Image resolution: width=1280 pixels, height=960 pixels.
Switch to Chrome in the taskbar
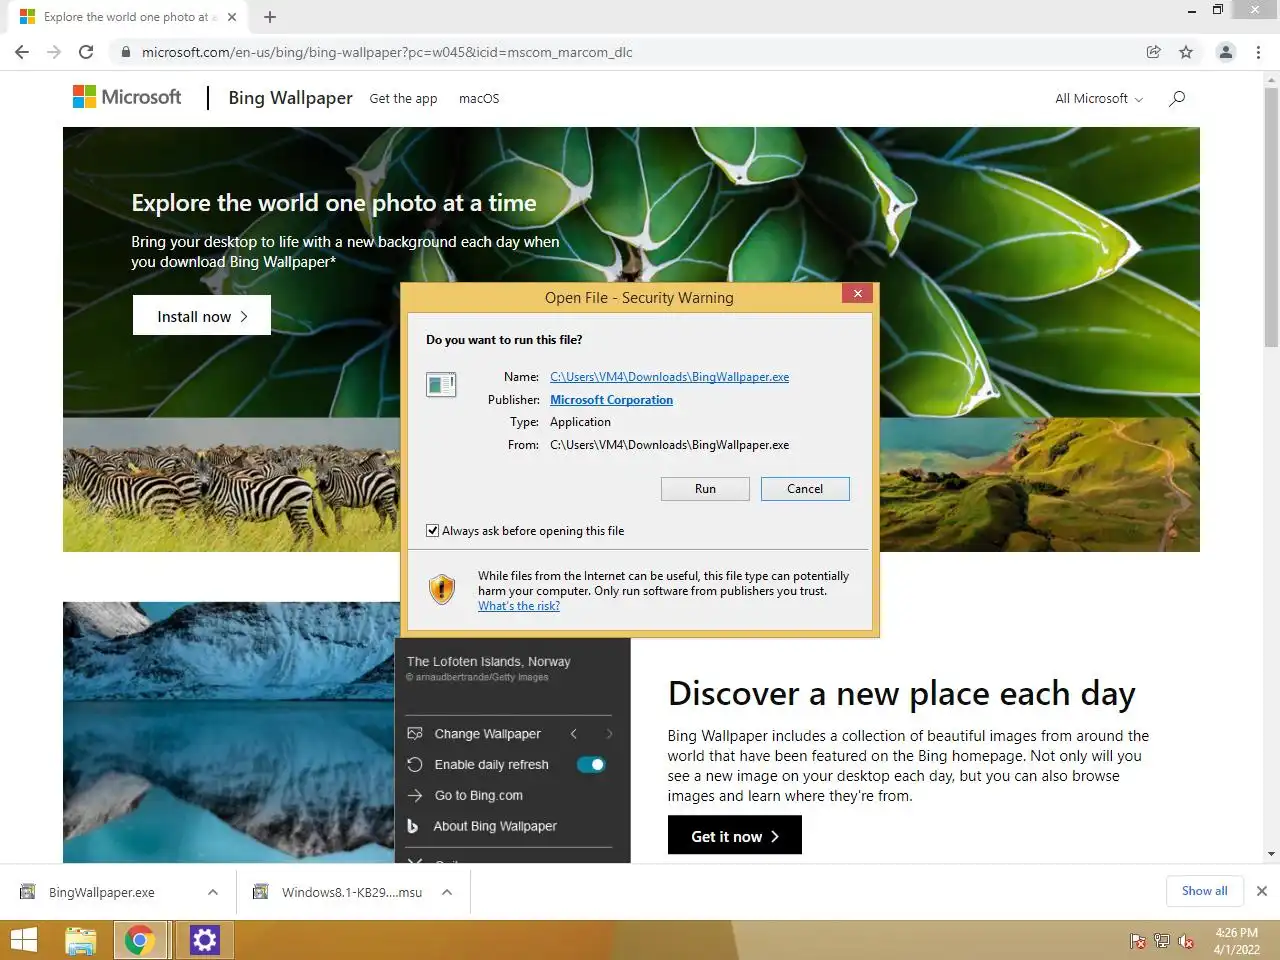point(140,940)
